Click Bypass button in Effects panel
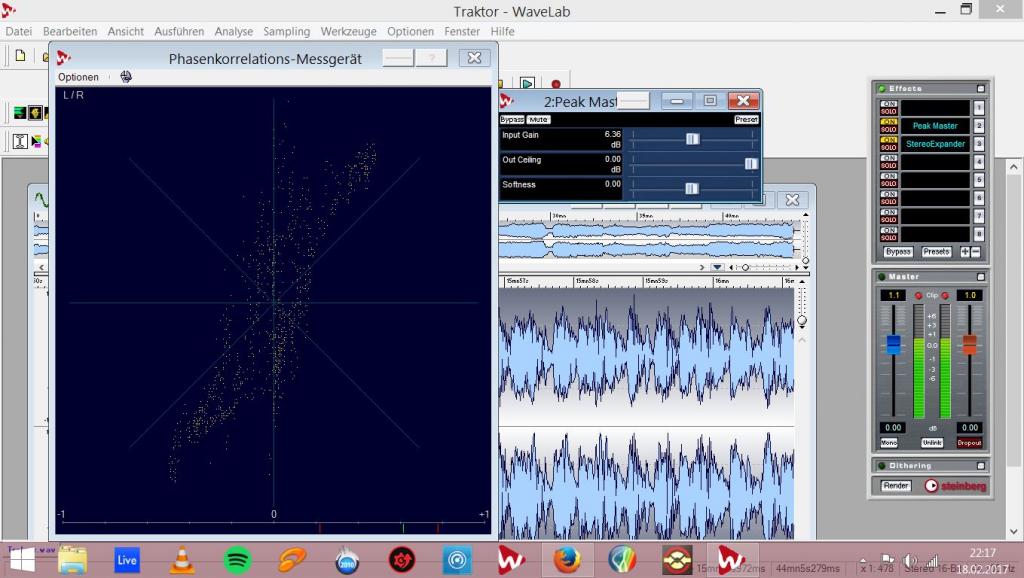Screen dimensions: 1024x578 click(898, 252)
